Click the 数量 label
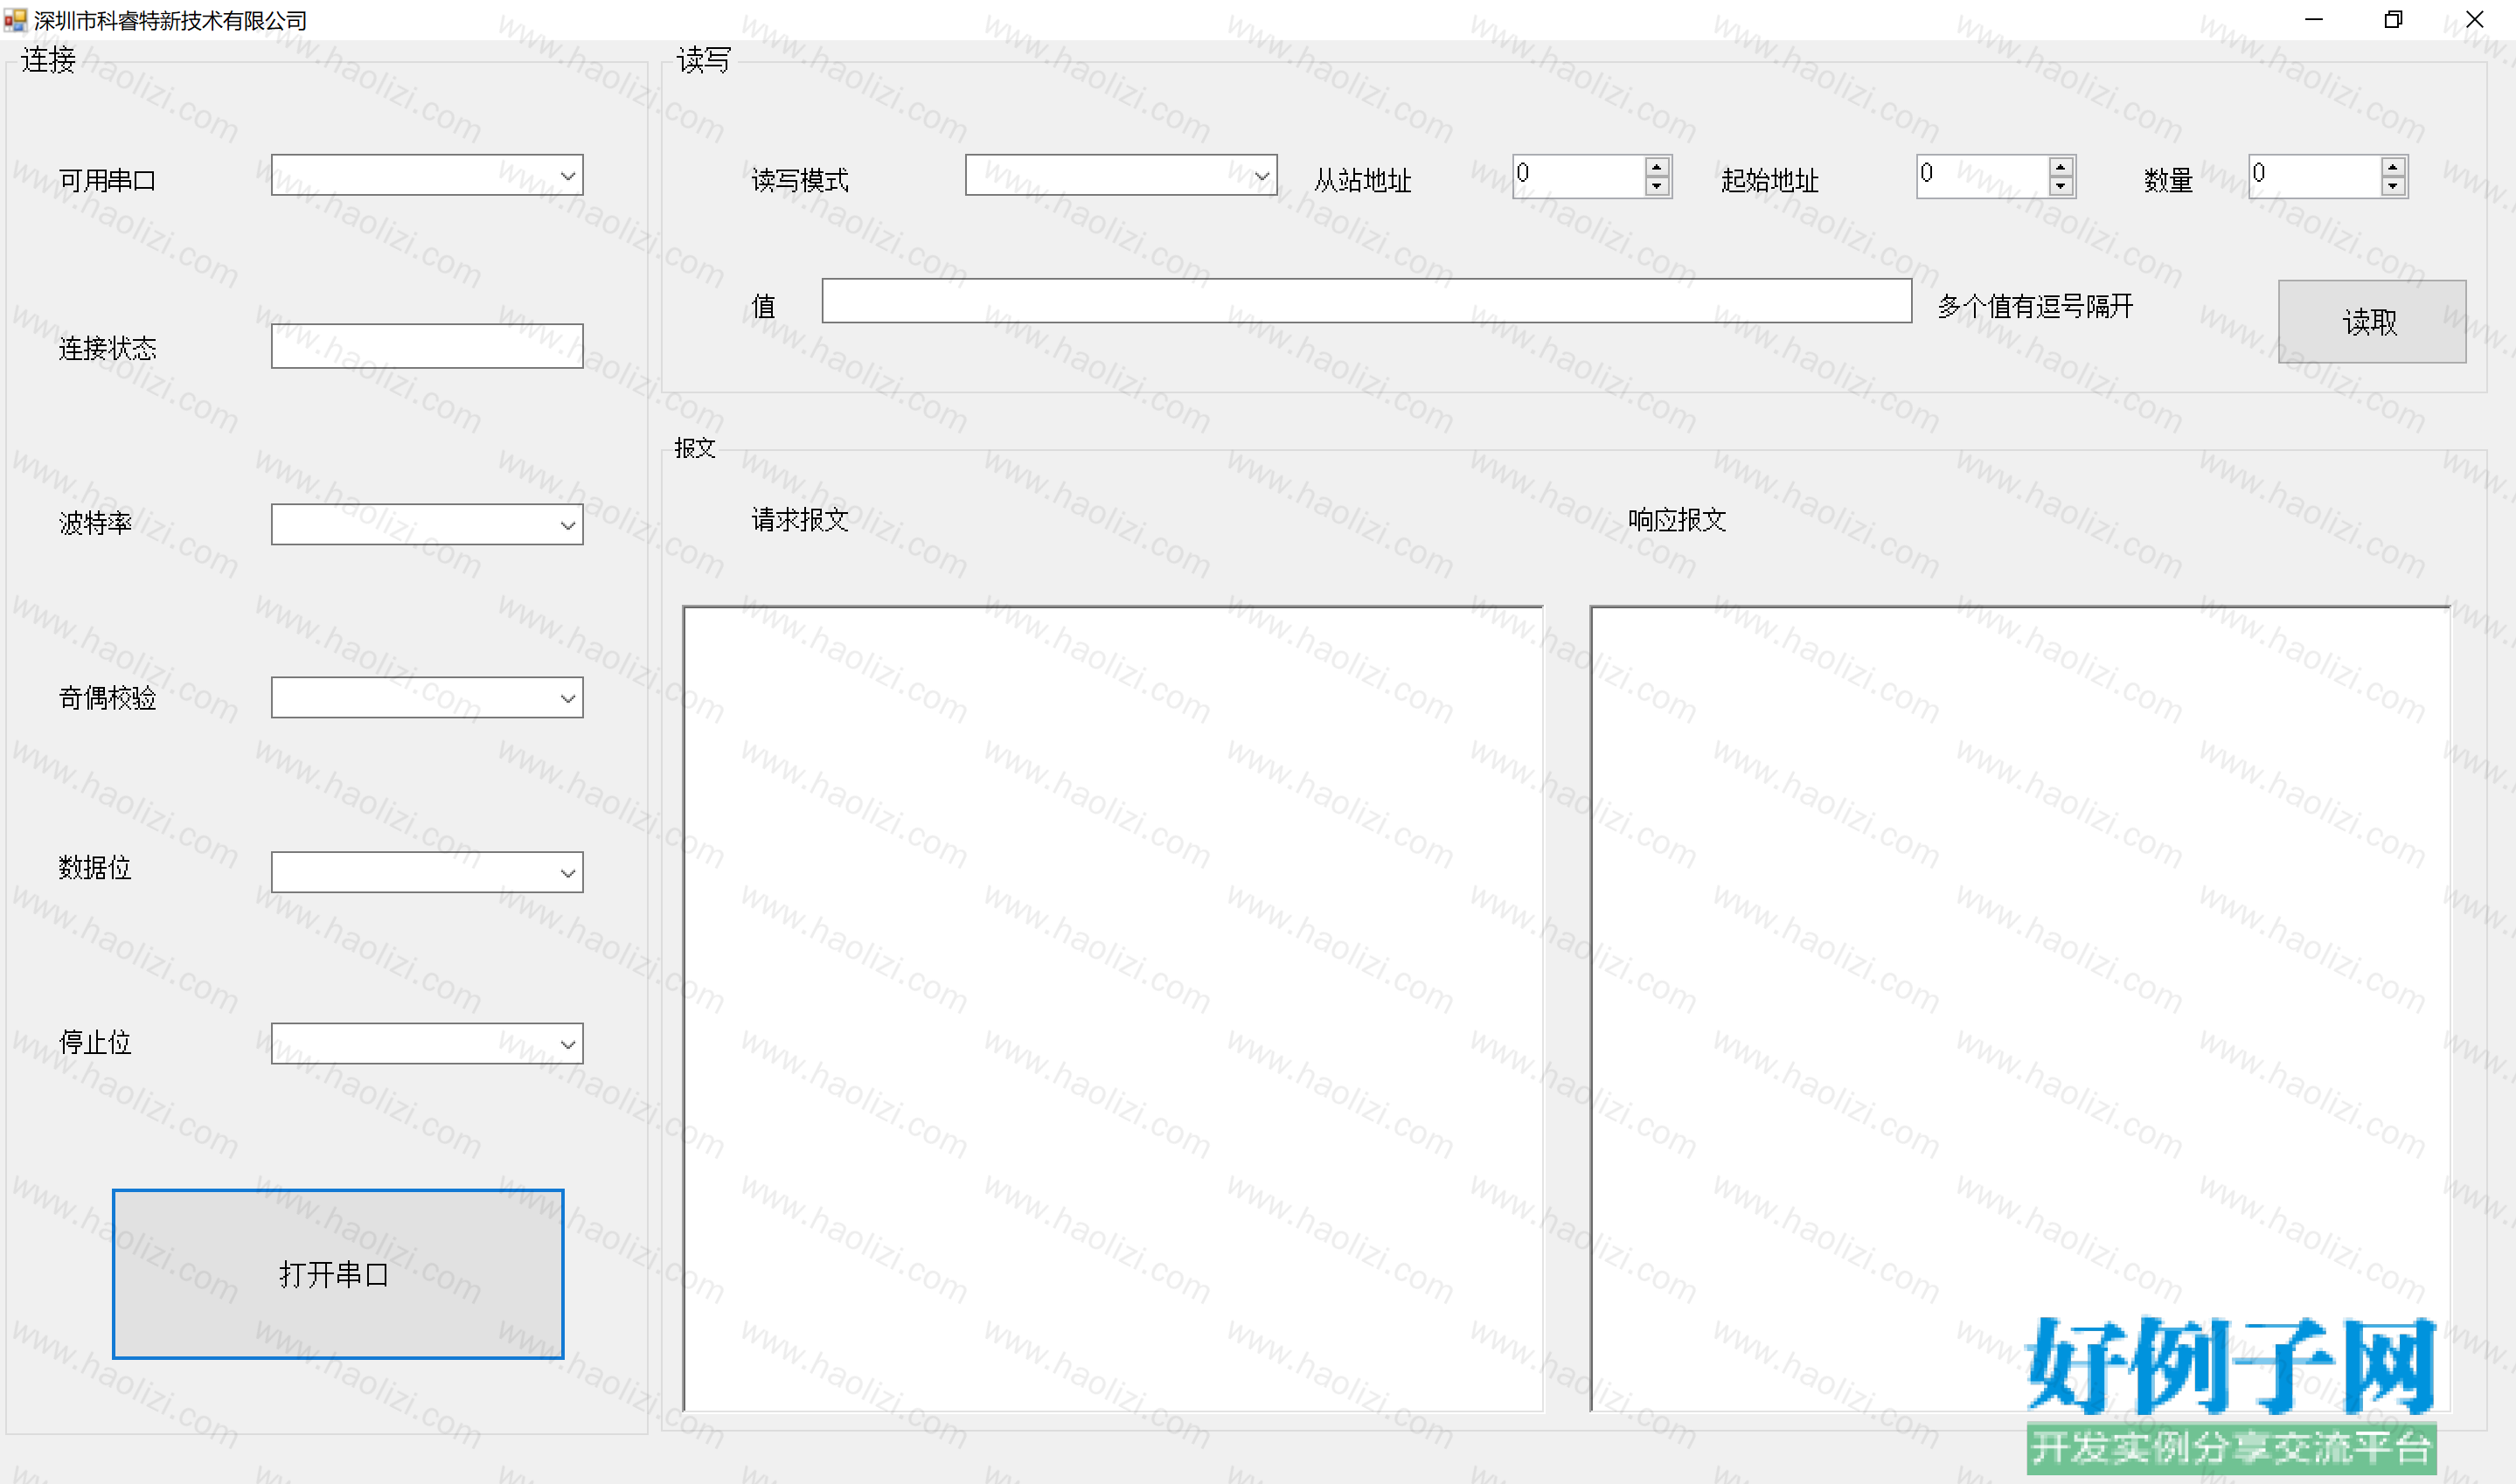The height and width of the screenshot is (1484, 2516). point(2169,181)
